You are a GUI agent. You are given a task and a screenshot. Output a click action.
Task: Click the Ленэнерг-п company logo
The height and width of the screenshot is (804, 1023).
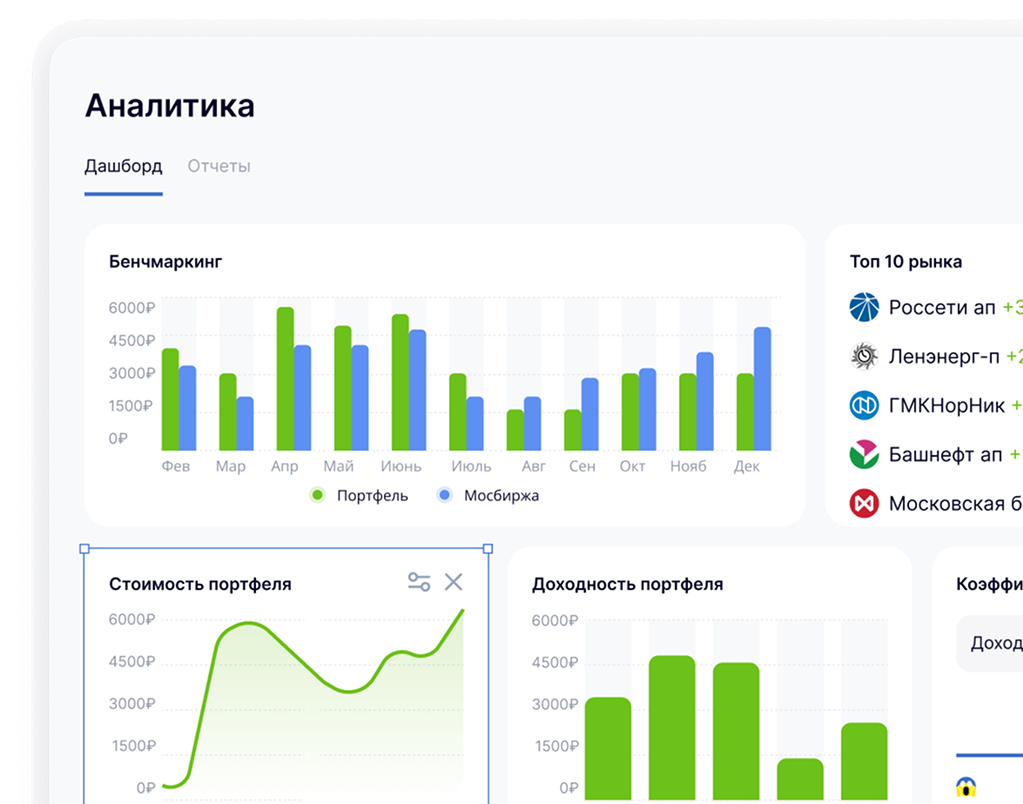coord(863,356)
